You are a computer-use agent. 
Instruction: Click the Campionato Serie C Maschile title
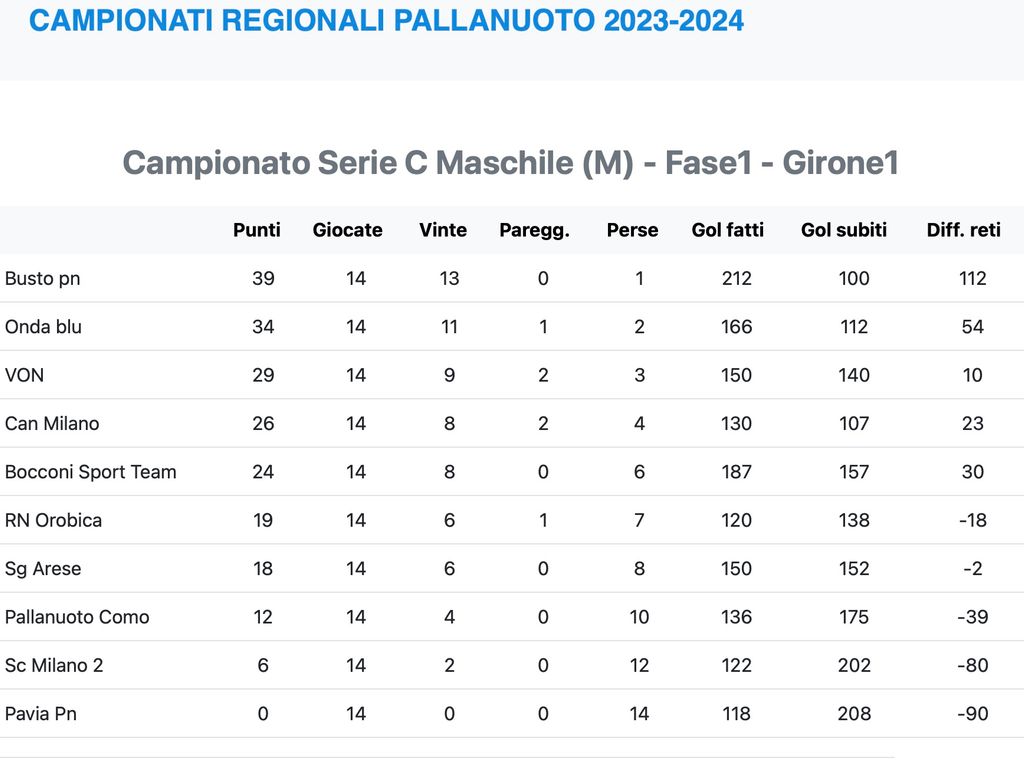click(510, 163)
